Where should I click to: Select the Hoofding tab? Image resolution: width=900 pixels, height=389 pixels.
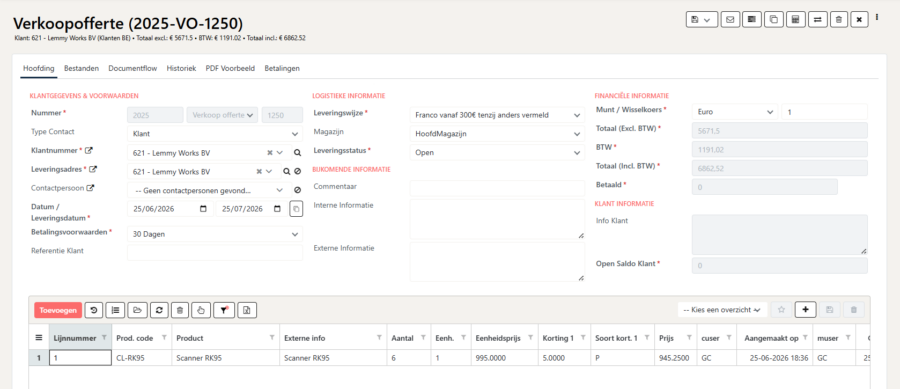38,68
